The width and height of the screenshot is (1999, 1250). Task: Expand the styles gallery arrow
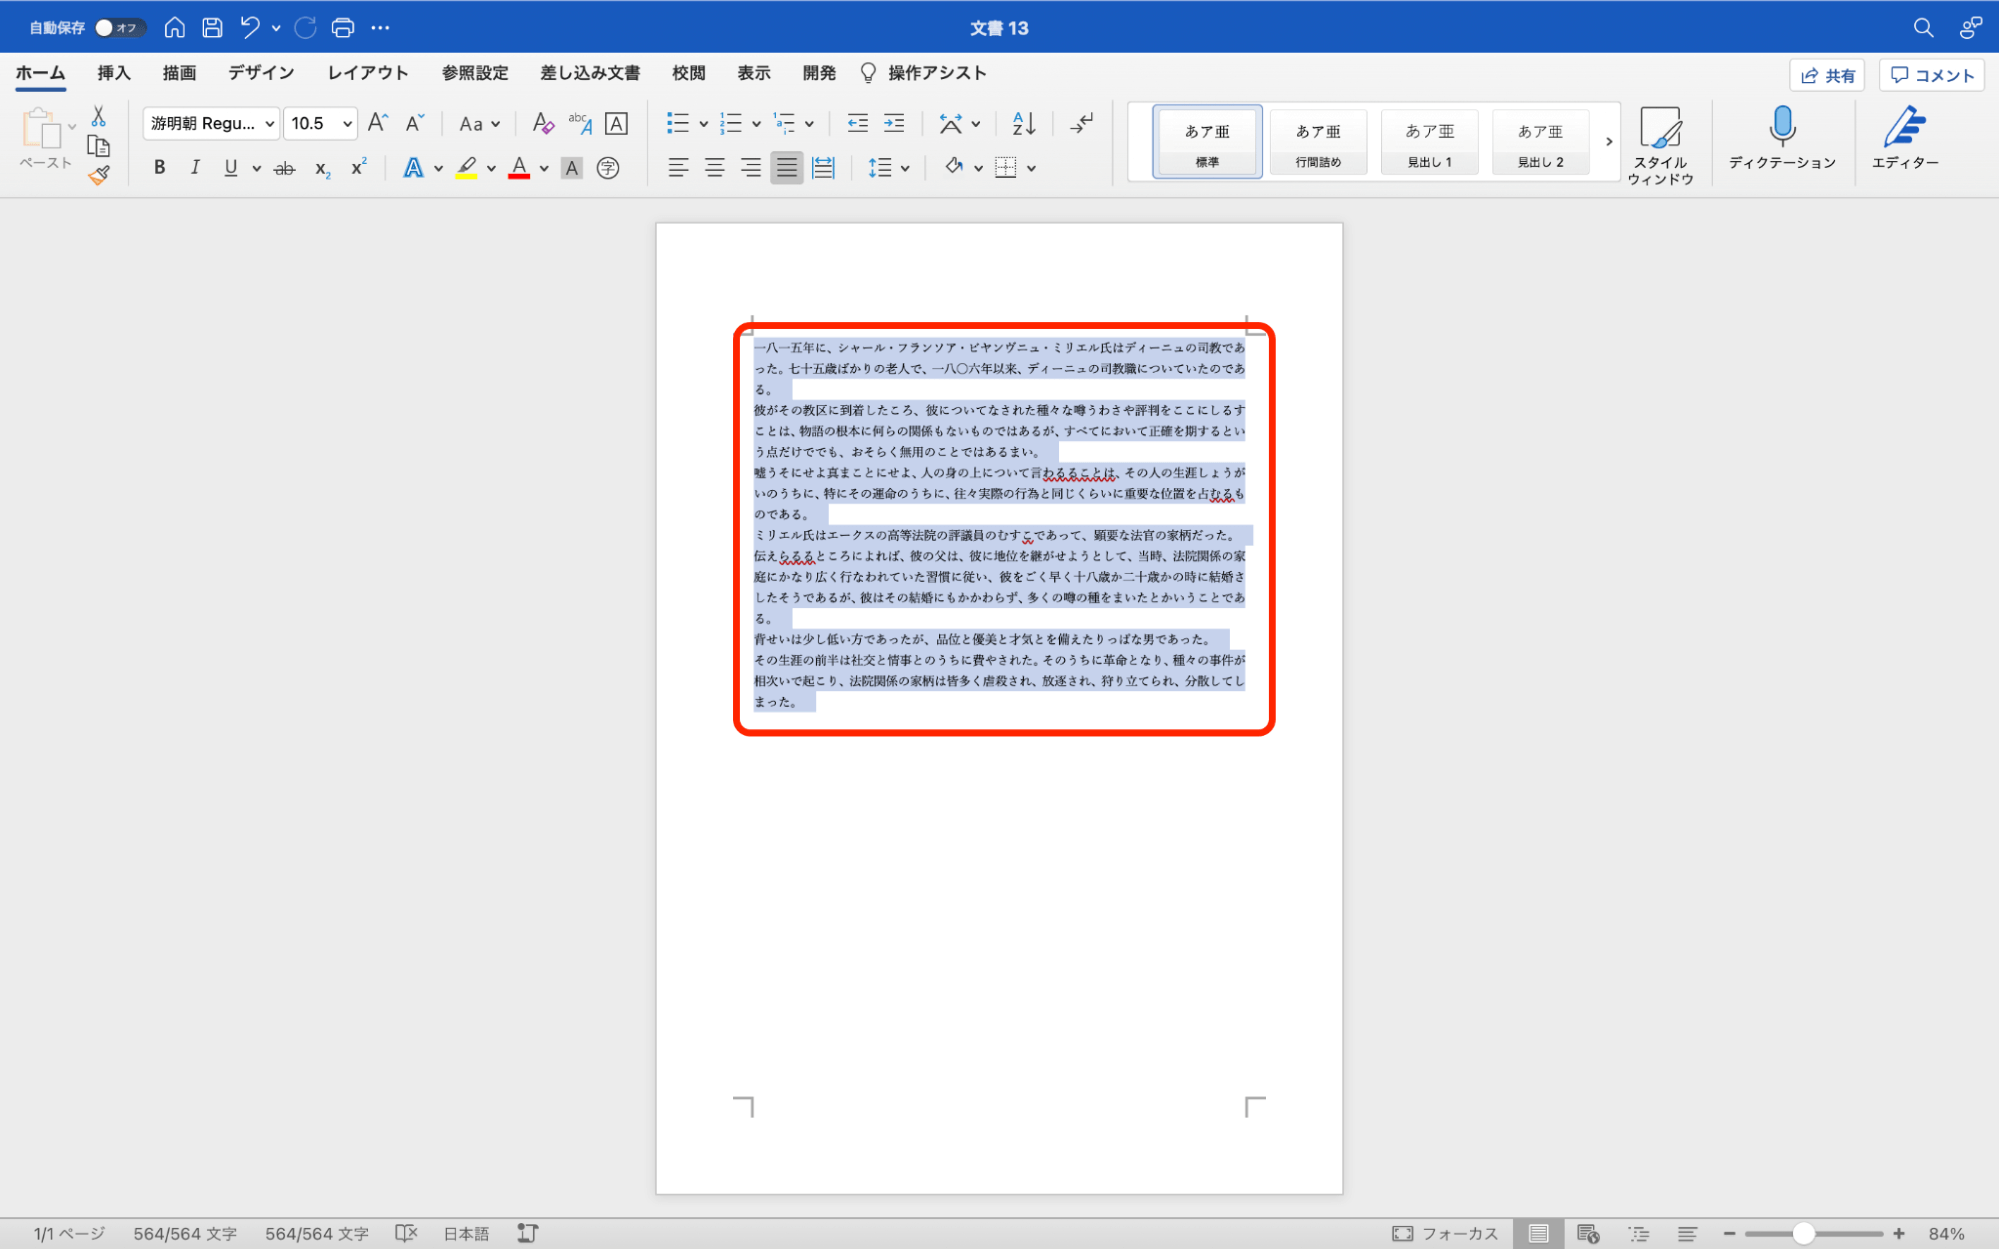tap(1608, 142)
